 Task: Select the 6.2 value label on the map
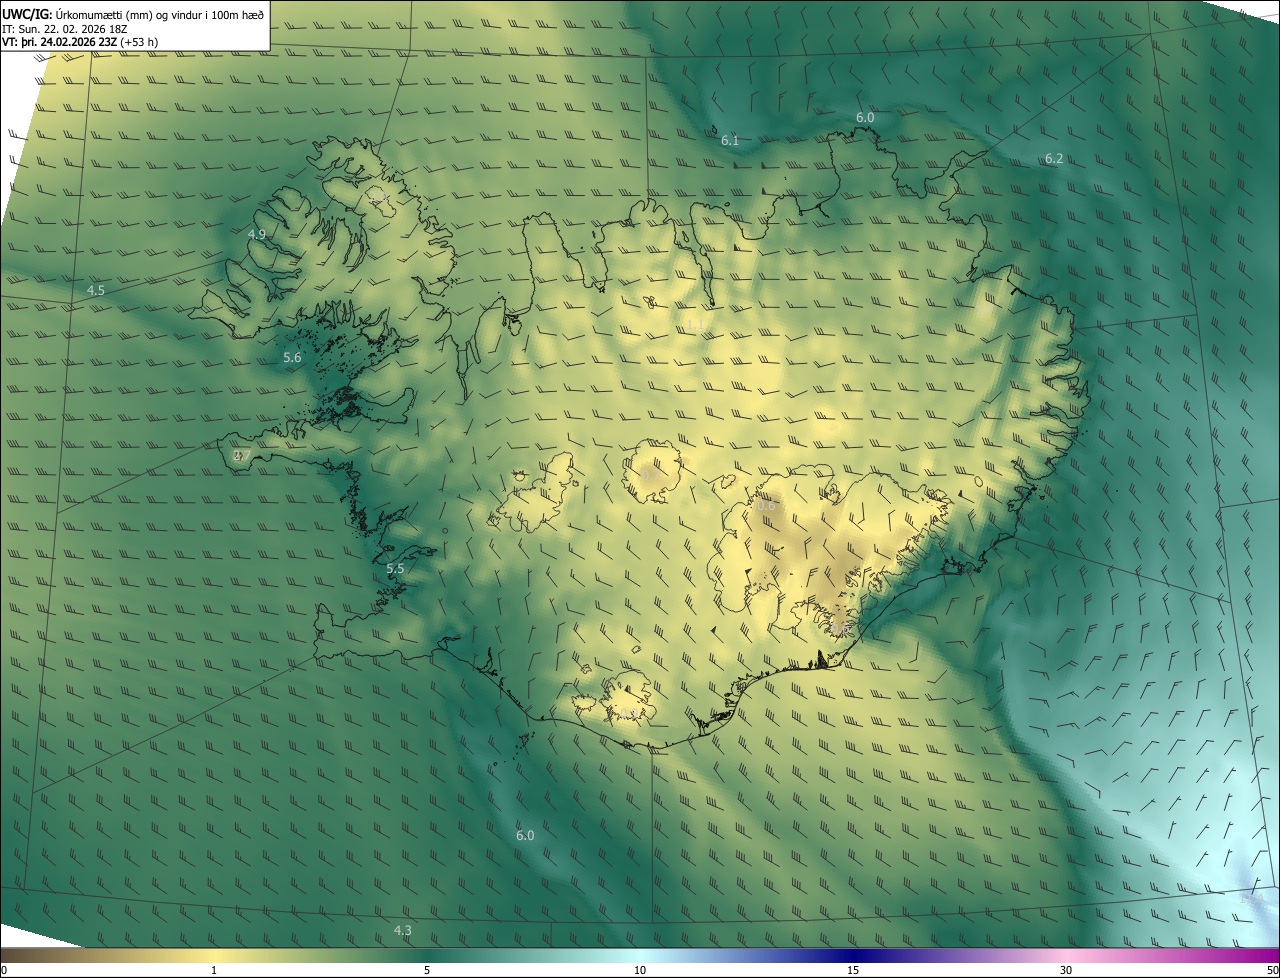pos(1054,159)
